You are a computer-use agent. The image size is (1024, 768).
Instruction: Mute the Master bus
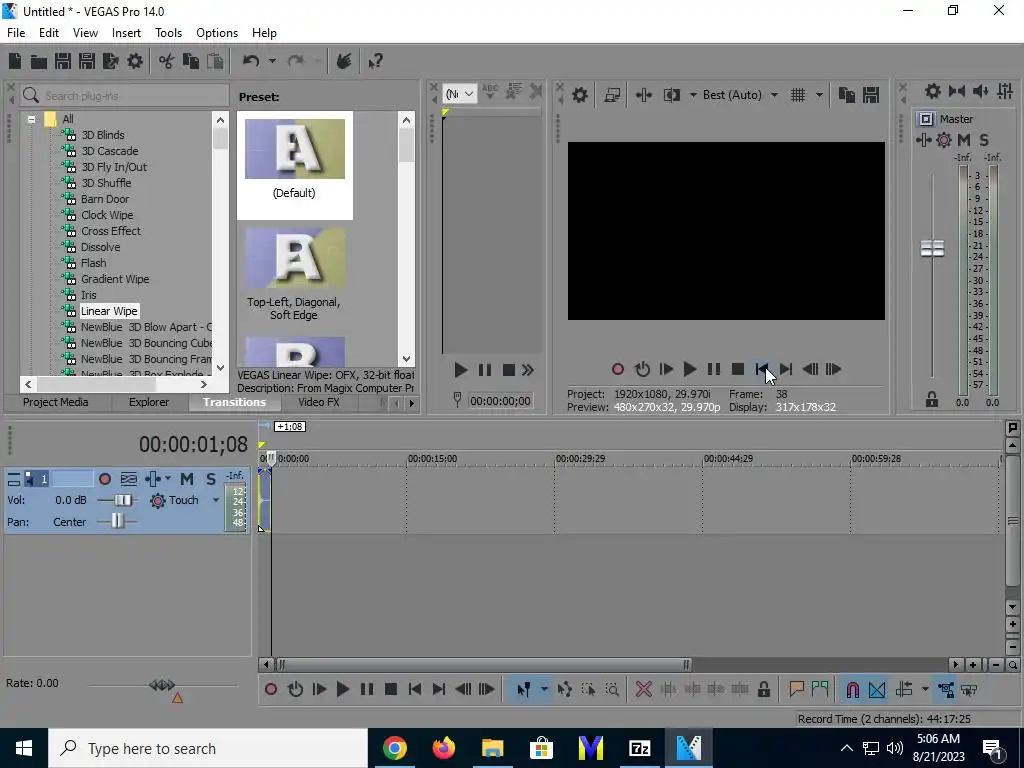tap(964, 140)
